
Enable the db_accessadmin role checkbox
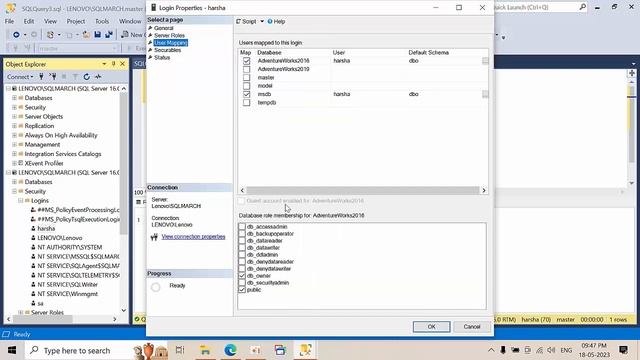click(x=242, y=227)
